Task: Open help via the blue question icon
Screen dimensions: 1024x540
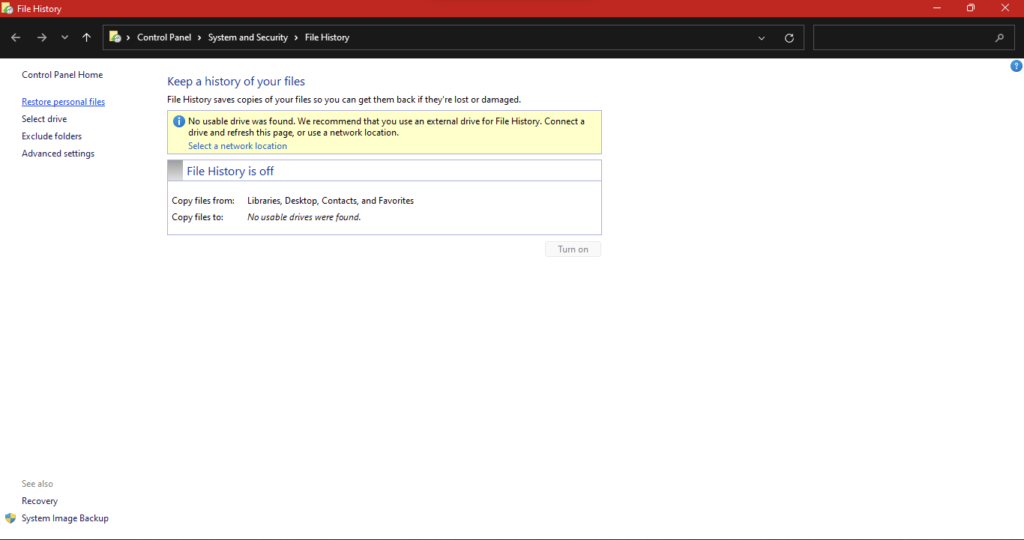Action: (1016, 66)
